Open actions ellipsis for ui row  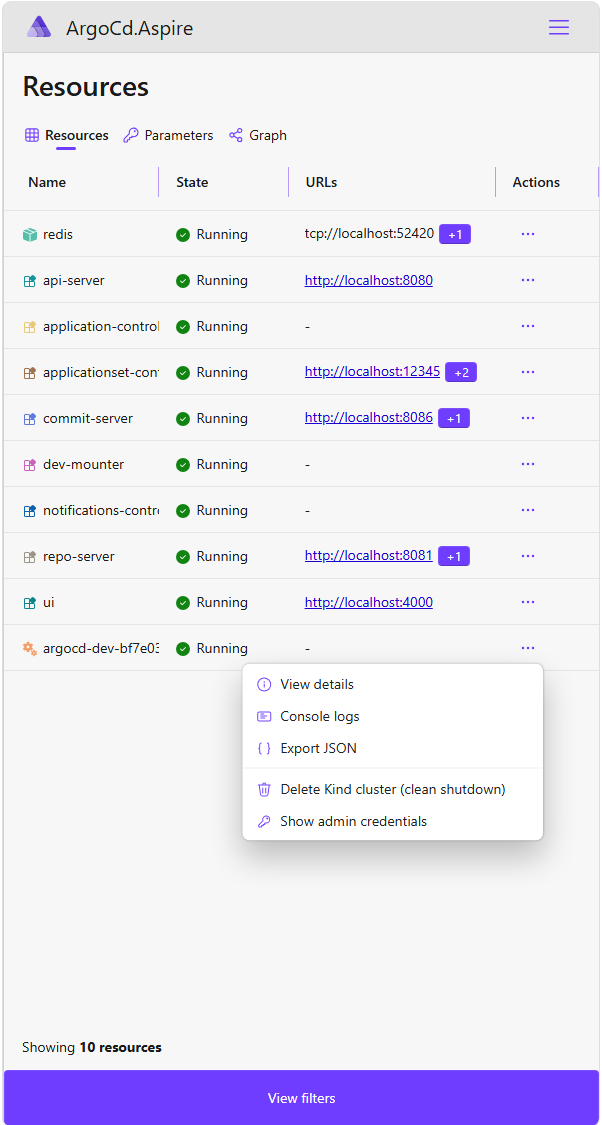pos(528,601)
